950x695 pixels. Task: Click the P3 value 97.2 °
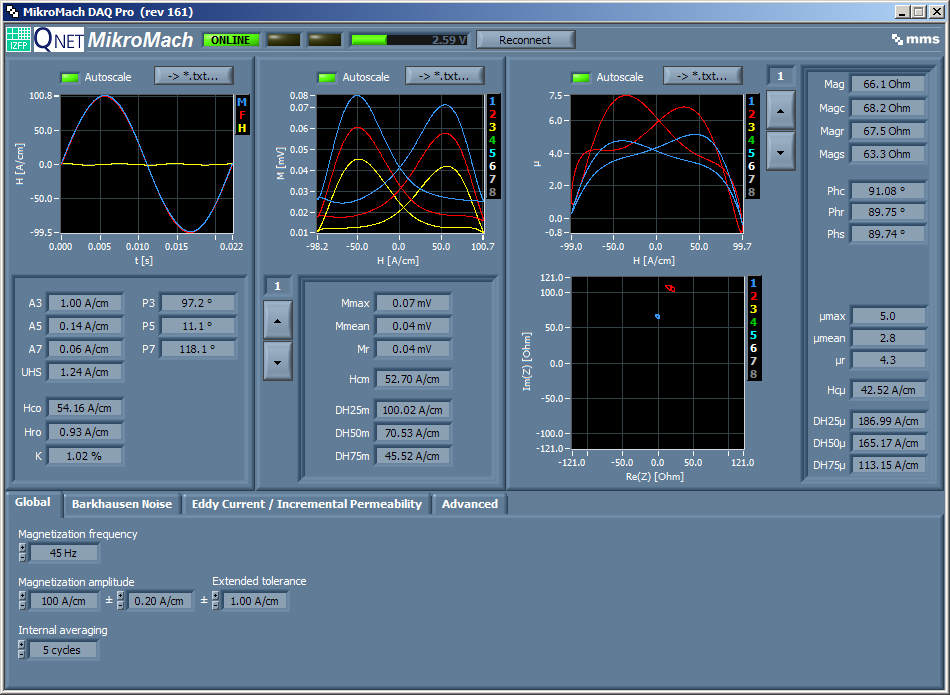(197, 303)
